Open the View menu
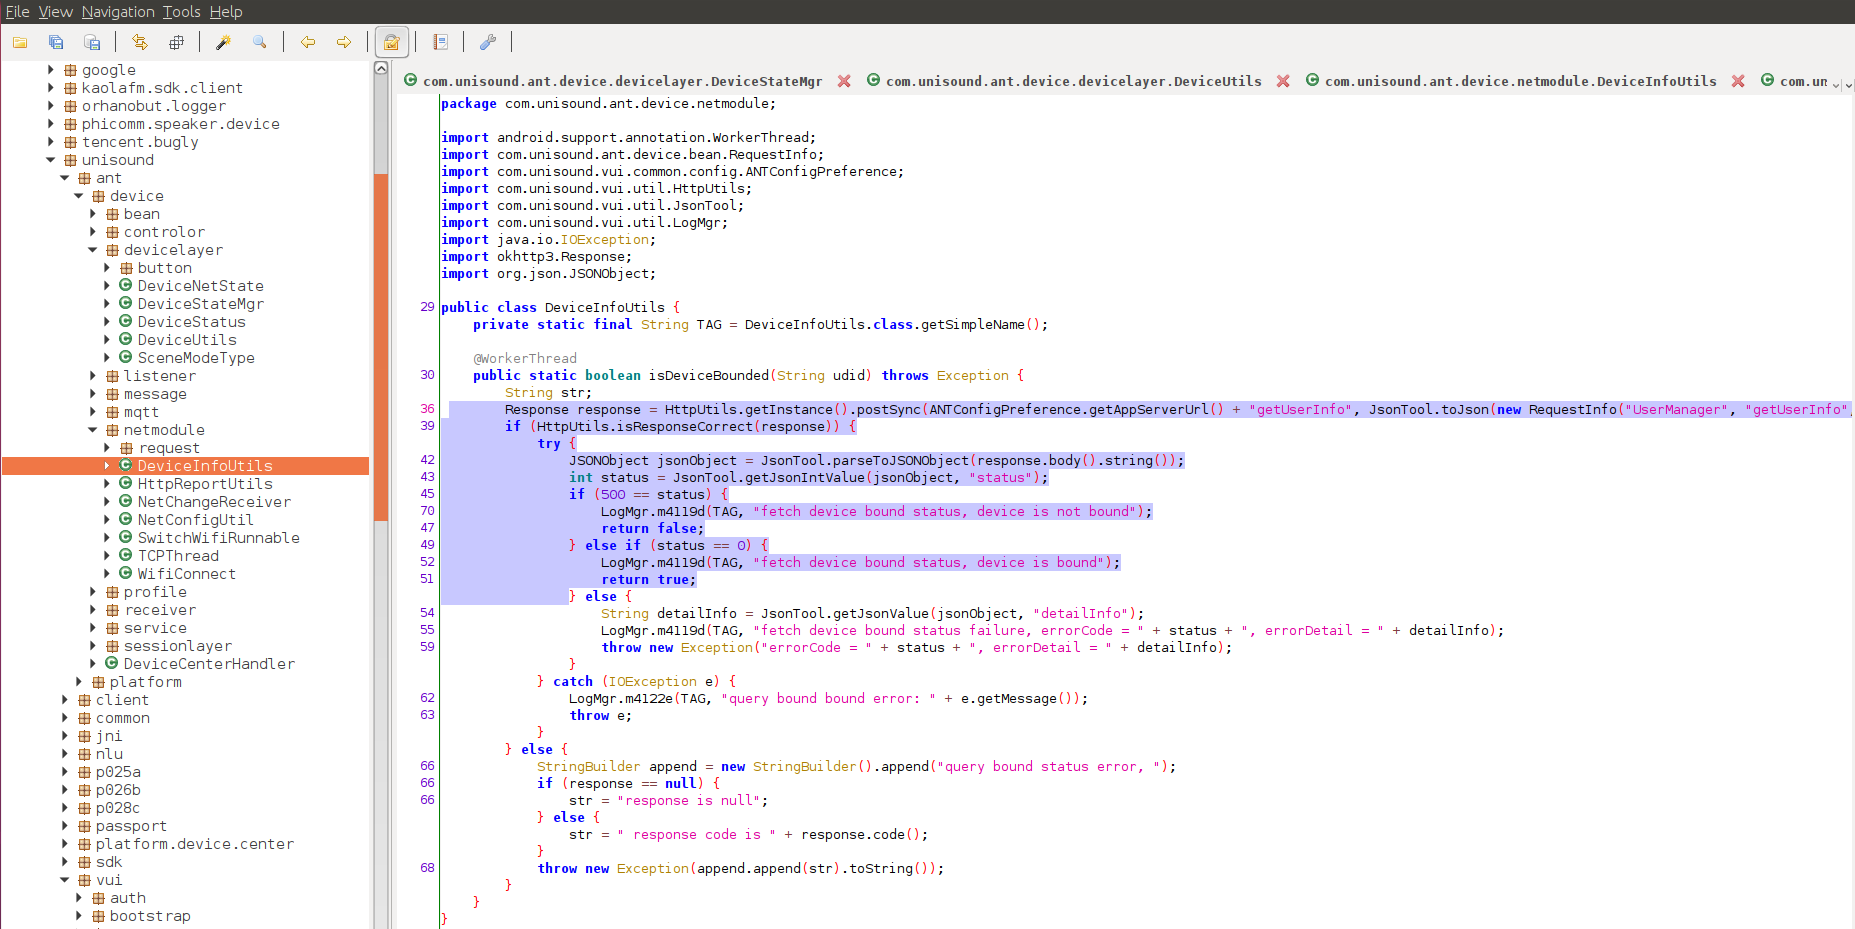The width and height of the screenshot is (1855, 929). click(55, 12)
